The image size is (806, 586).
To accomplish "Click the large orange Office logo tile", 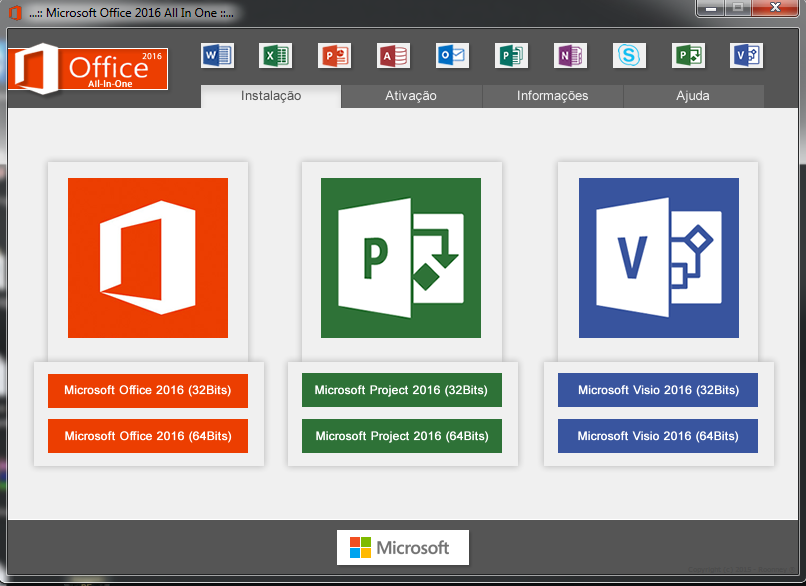I will [x=148, y=258].
